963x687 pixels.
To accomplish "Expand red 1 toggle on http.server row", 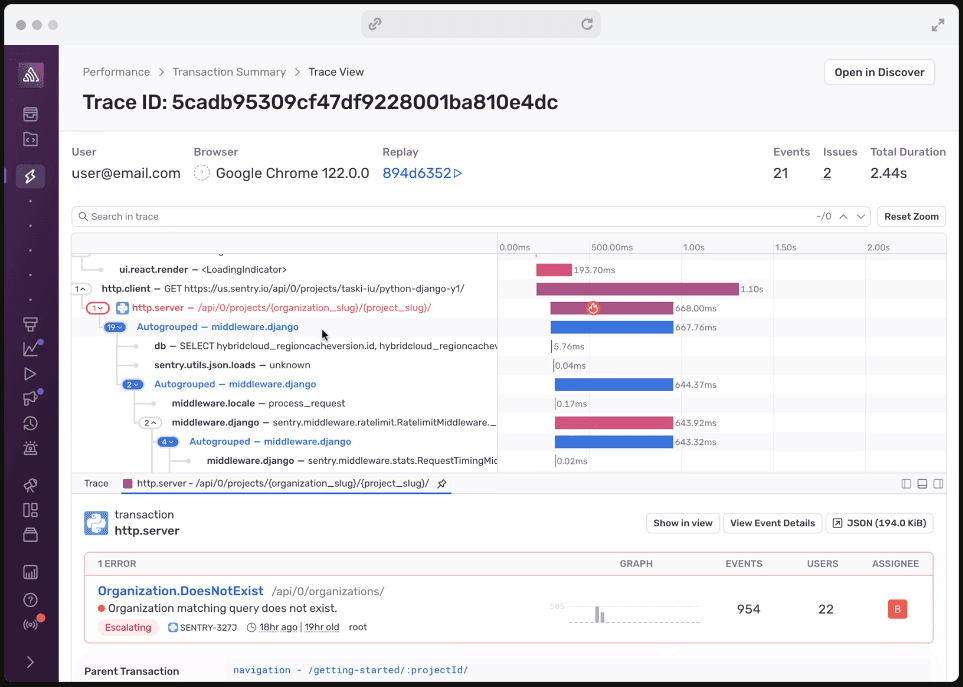I will (x=98, y=308).
